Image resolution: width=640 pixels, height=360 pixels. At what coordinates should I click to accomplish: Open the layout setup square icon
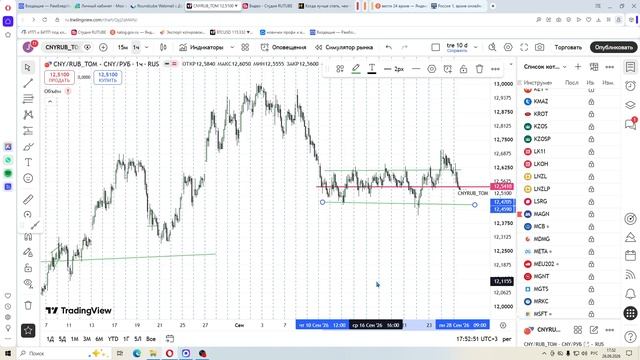(x=436, y=47)
